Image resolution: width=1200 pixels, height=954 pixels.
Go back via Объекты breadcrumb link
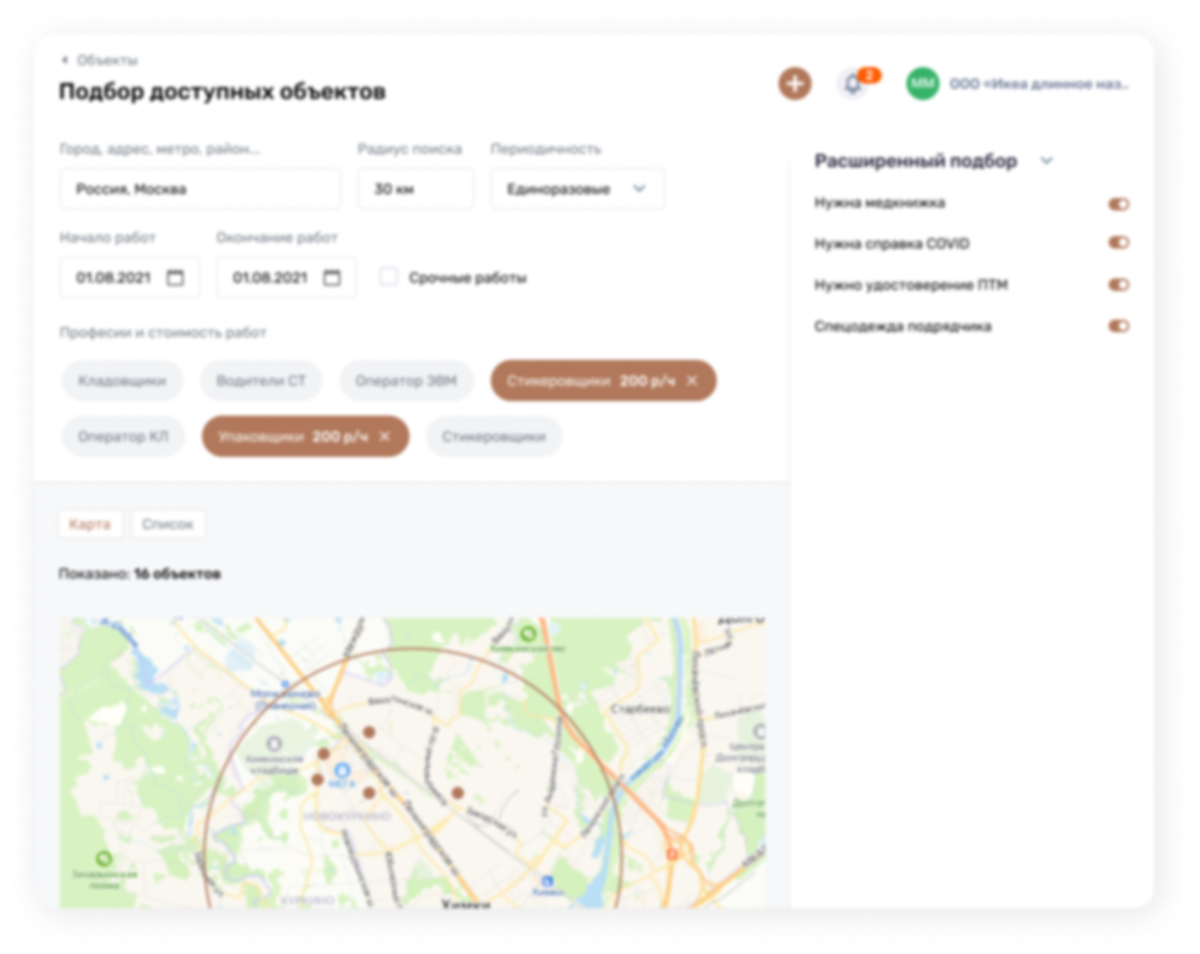point(107,60)
